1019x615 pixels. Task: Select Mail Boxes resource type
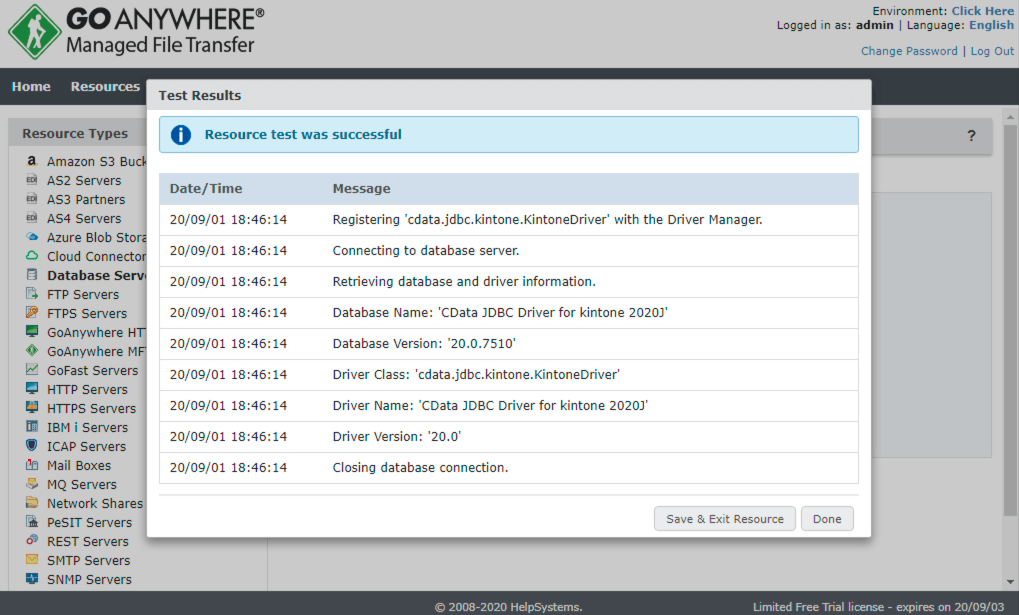79,465
